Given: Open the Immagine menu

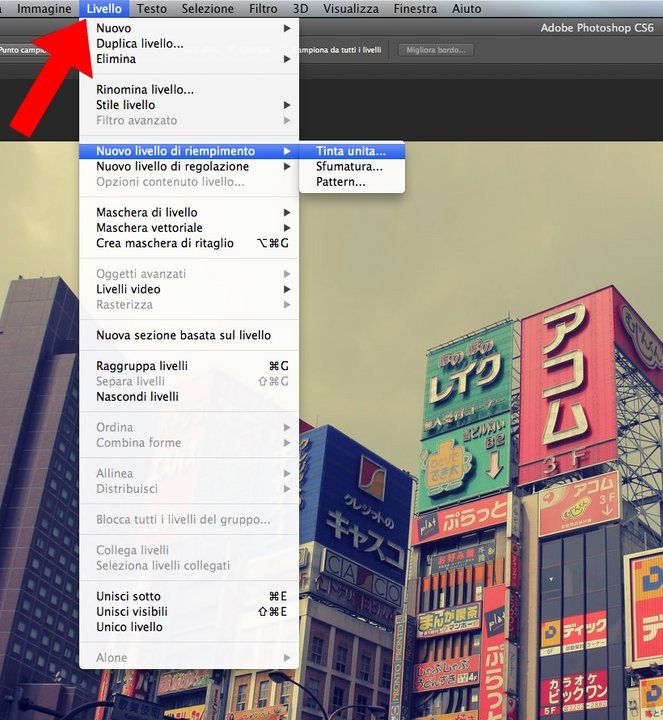Looking at the screenshot, I should pos(44,9).
